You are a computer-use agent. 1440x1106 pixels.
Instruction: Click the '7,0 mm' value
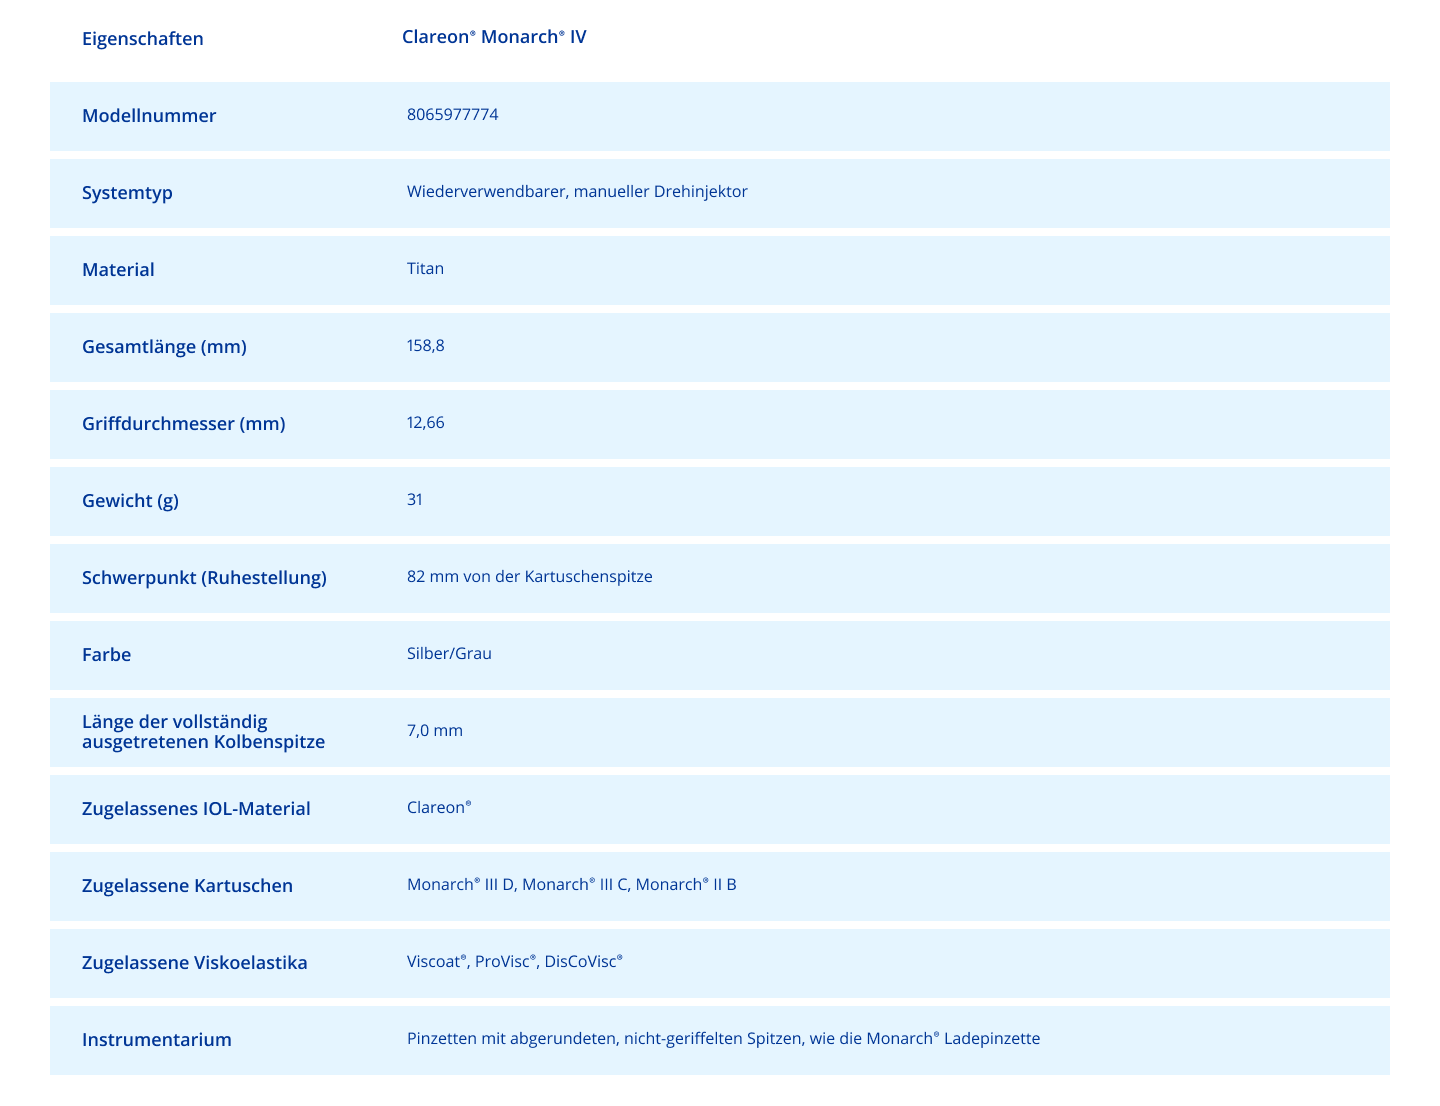(x=435, y=731)
